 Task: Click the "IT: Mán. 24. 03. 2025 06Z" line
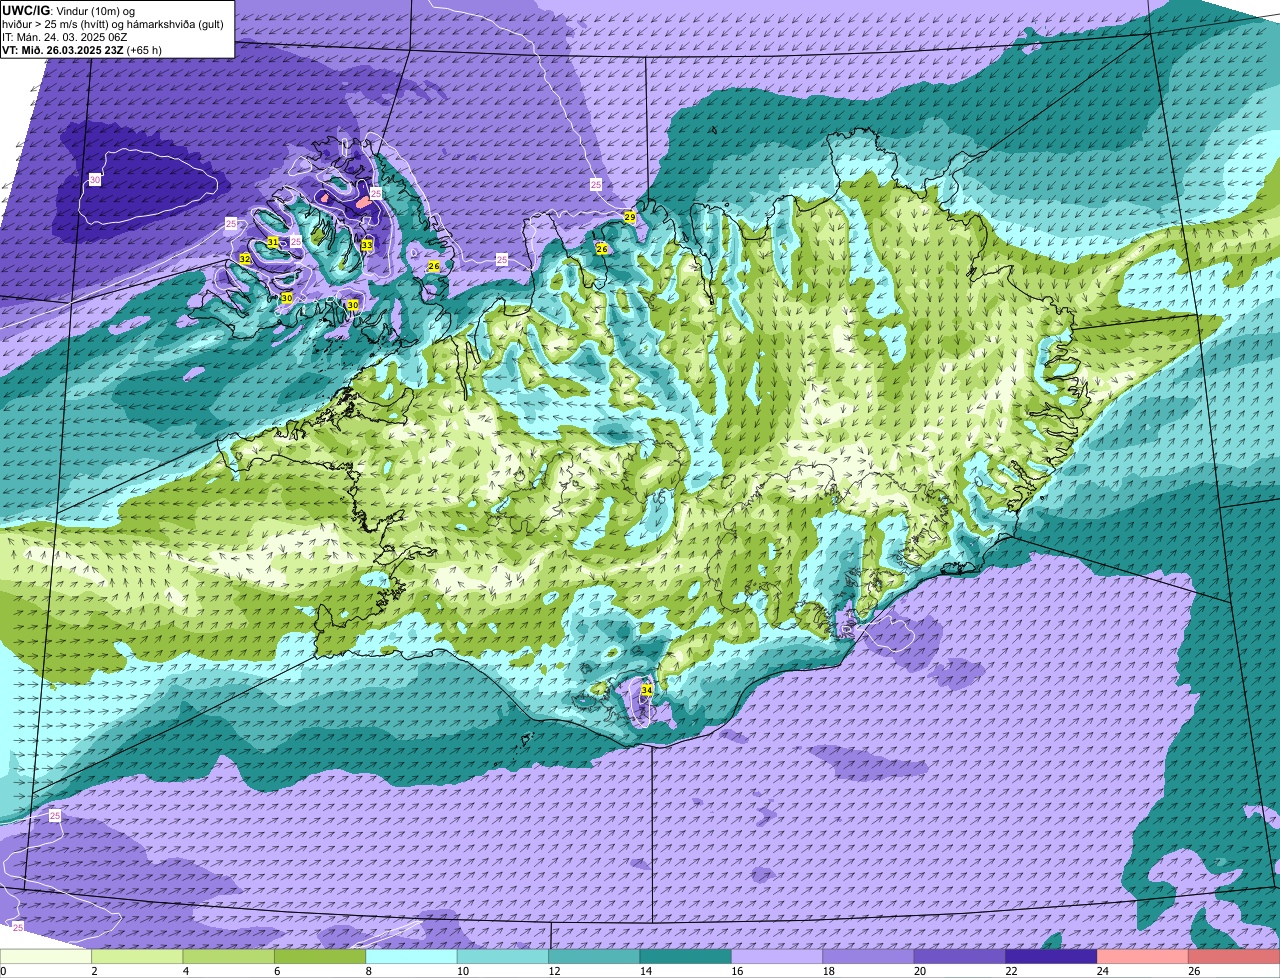(x=64, y=37)
